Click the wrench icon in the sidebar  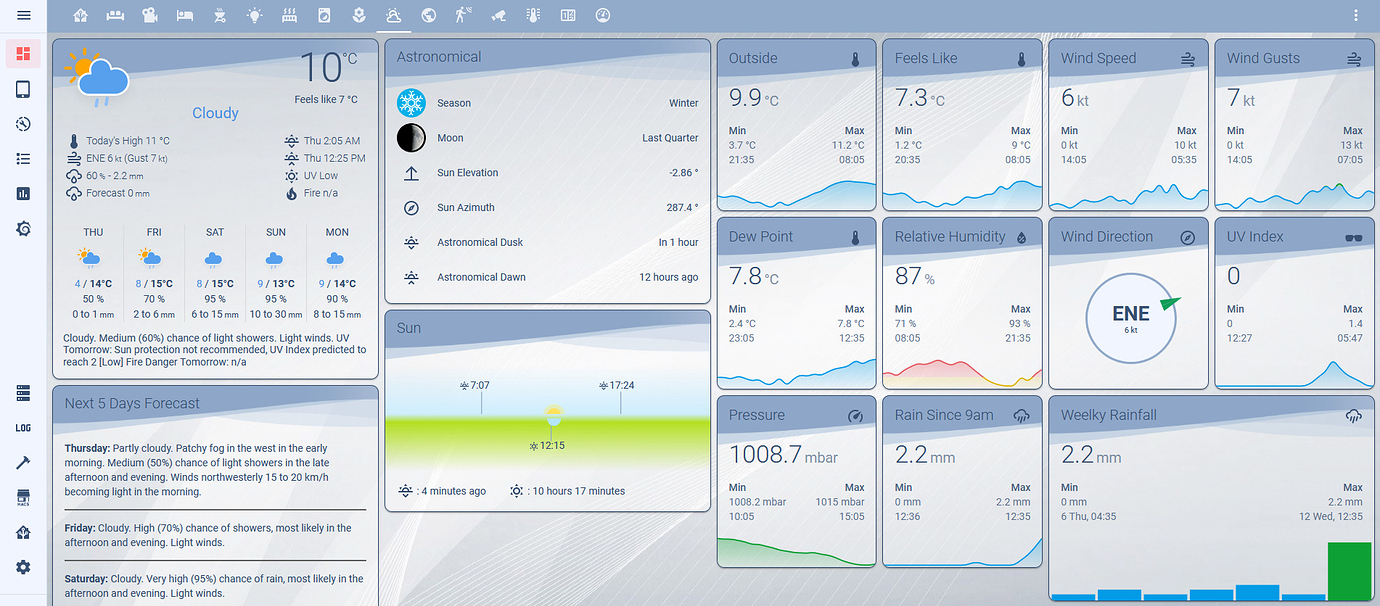(x=22, y=462)
